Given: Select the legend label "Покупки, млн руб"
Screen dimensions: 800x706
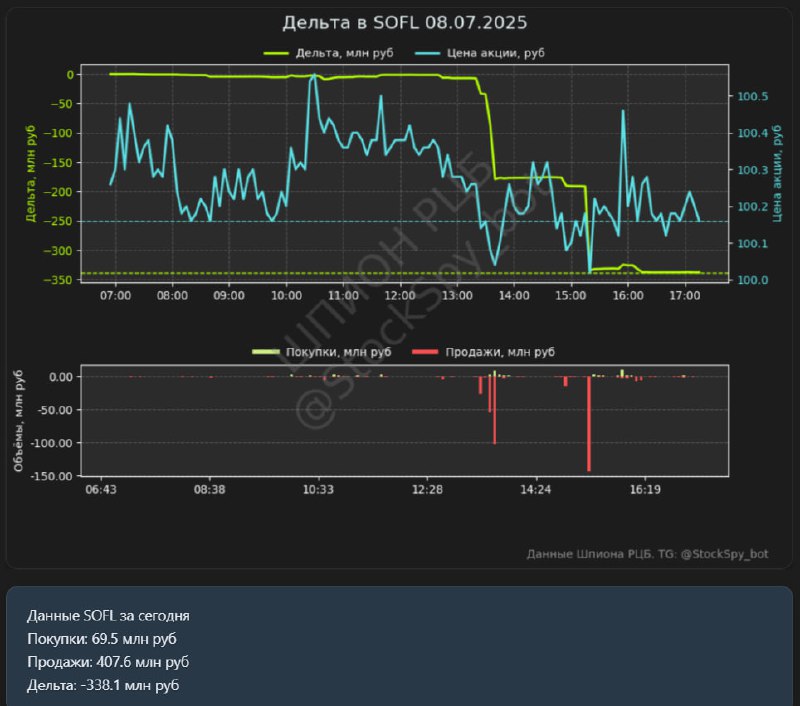Looking at the screenshot, I should (x=338, y=352).
